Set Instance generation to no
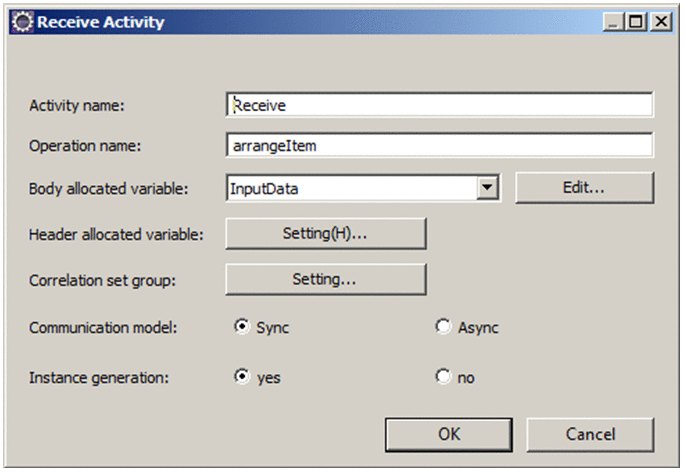This screenshot has height=473, width=685. coord(443,377)
